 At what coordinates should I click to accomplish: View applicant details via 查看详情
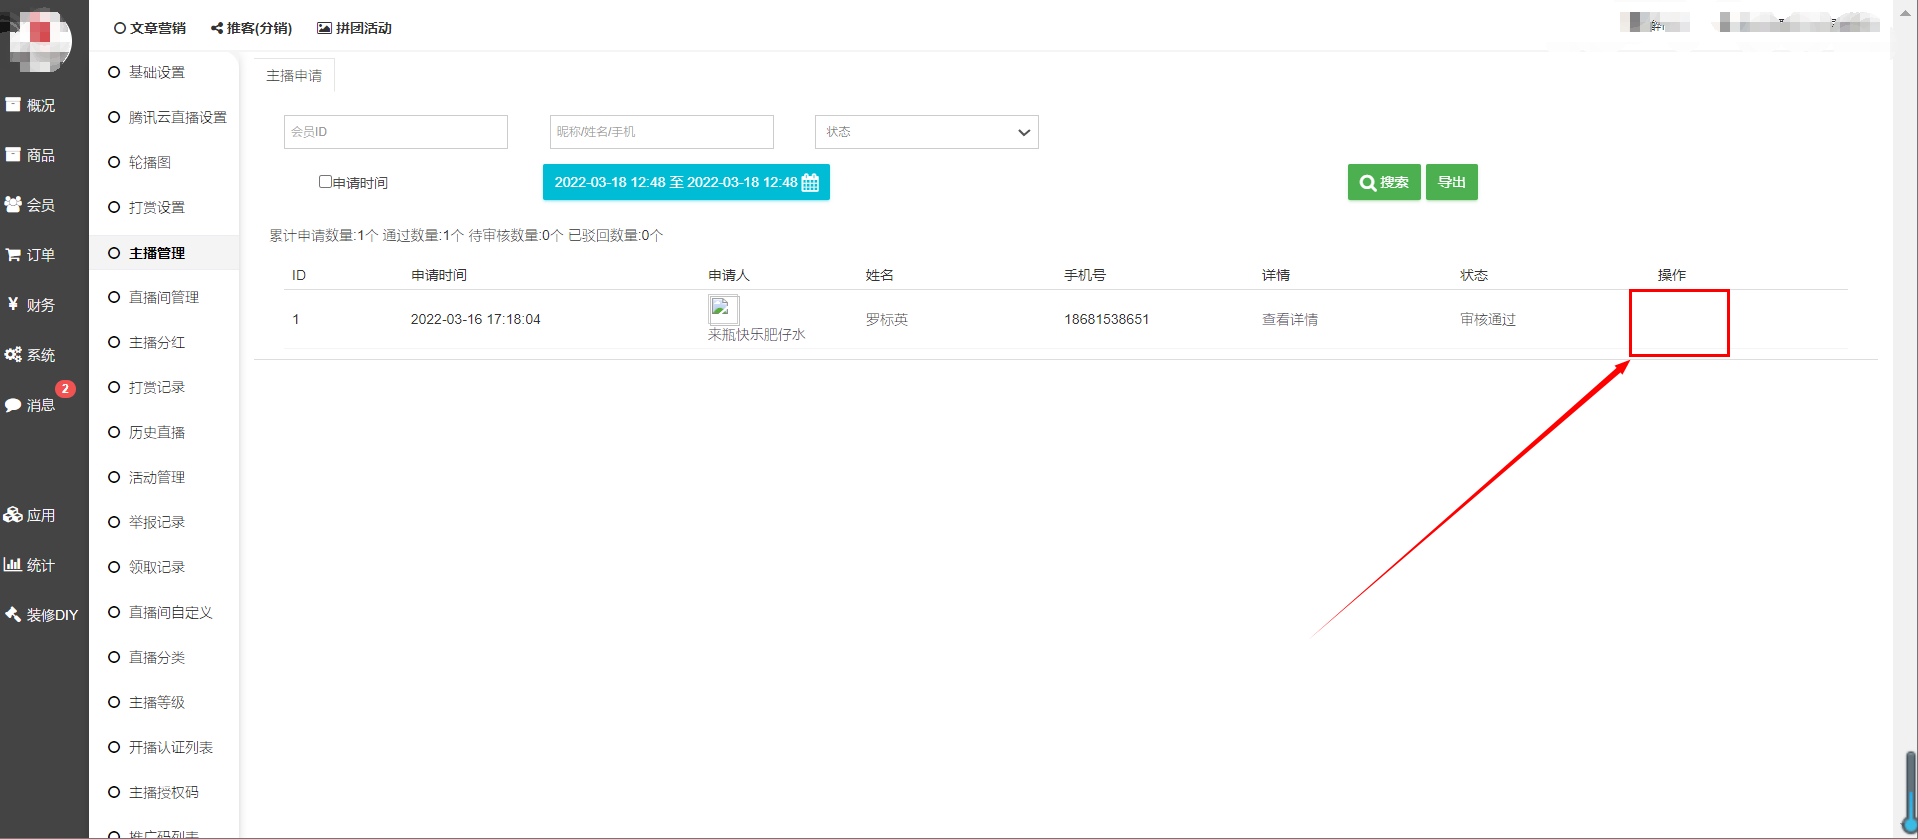coord(1289,320)
